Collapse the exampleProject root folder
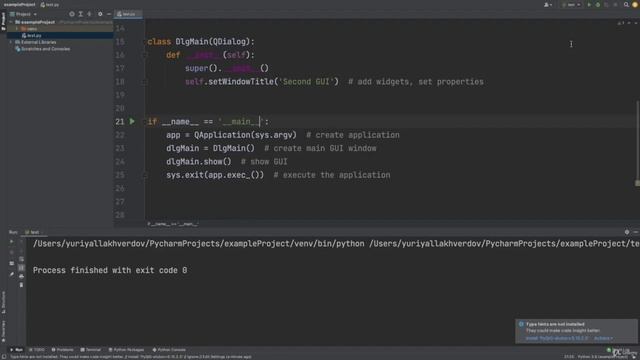The image size is (640, 360). (11, 22)
